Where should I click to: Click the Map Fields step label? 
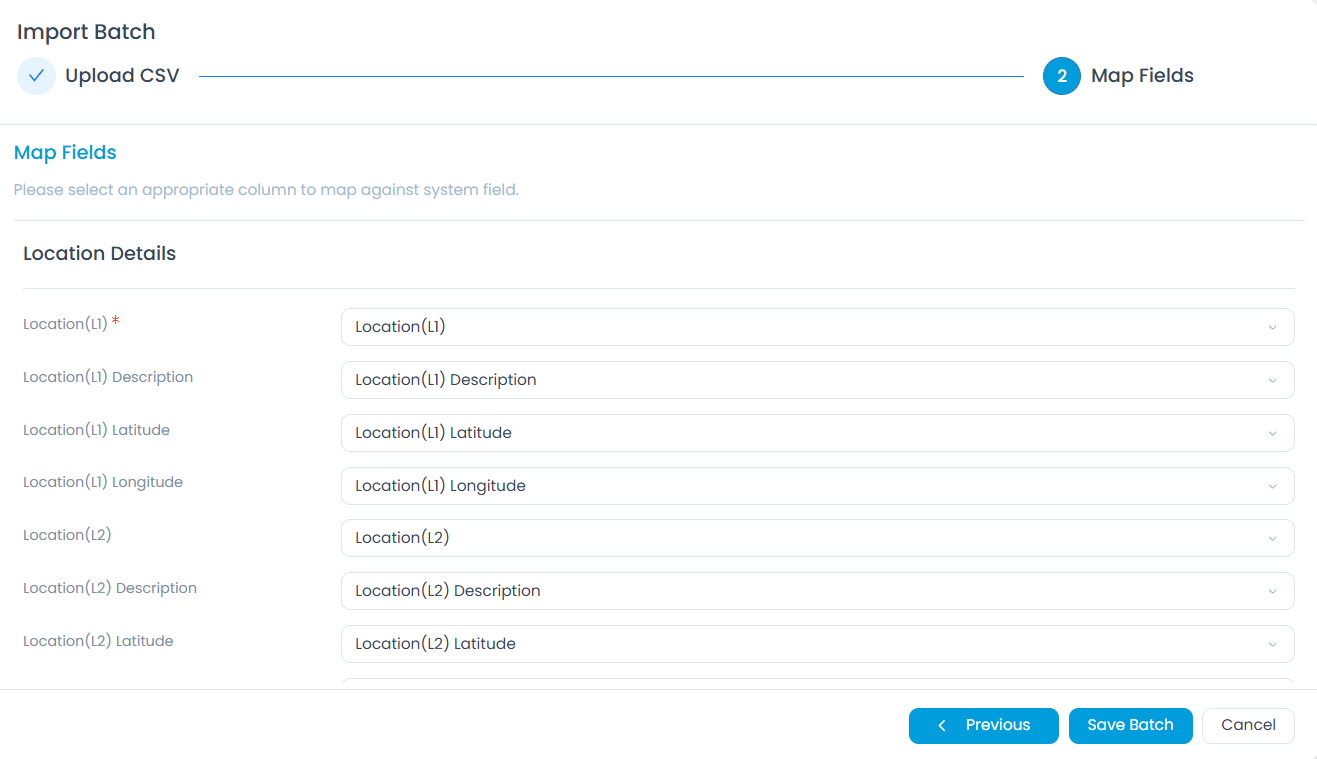coord(1142,76)
